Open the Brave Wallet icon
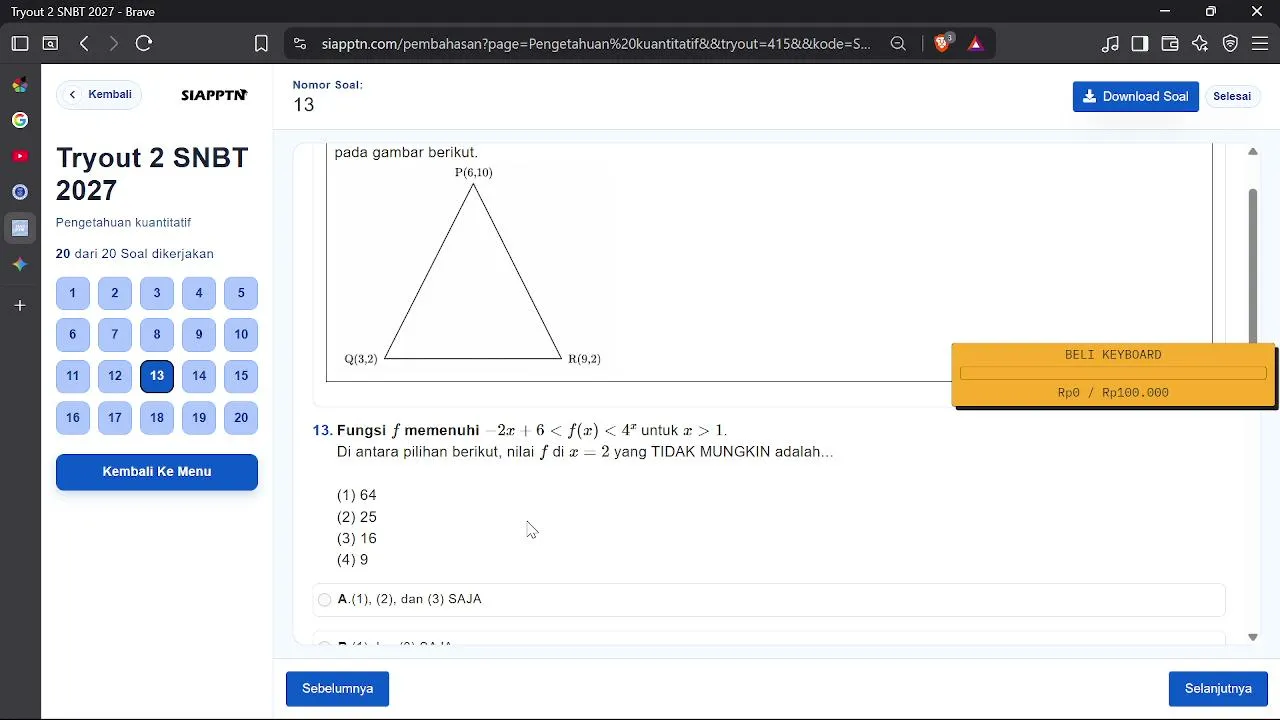 point(1170,44)
